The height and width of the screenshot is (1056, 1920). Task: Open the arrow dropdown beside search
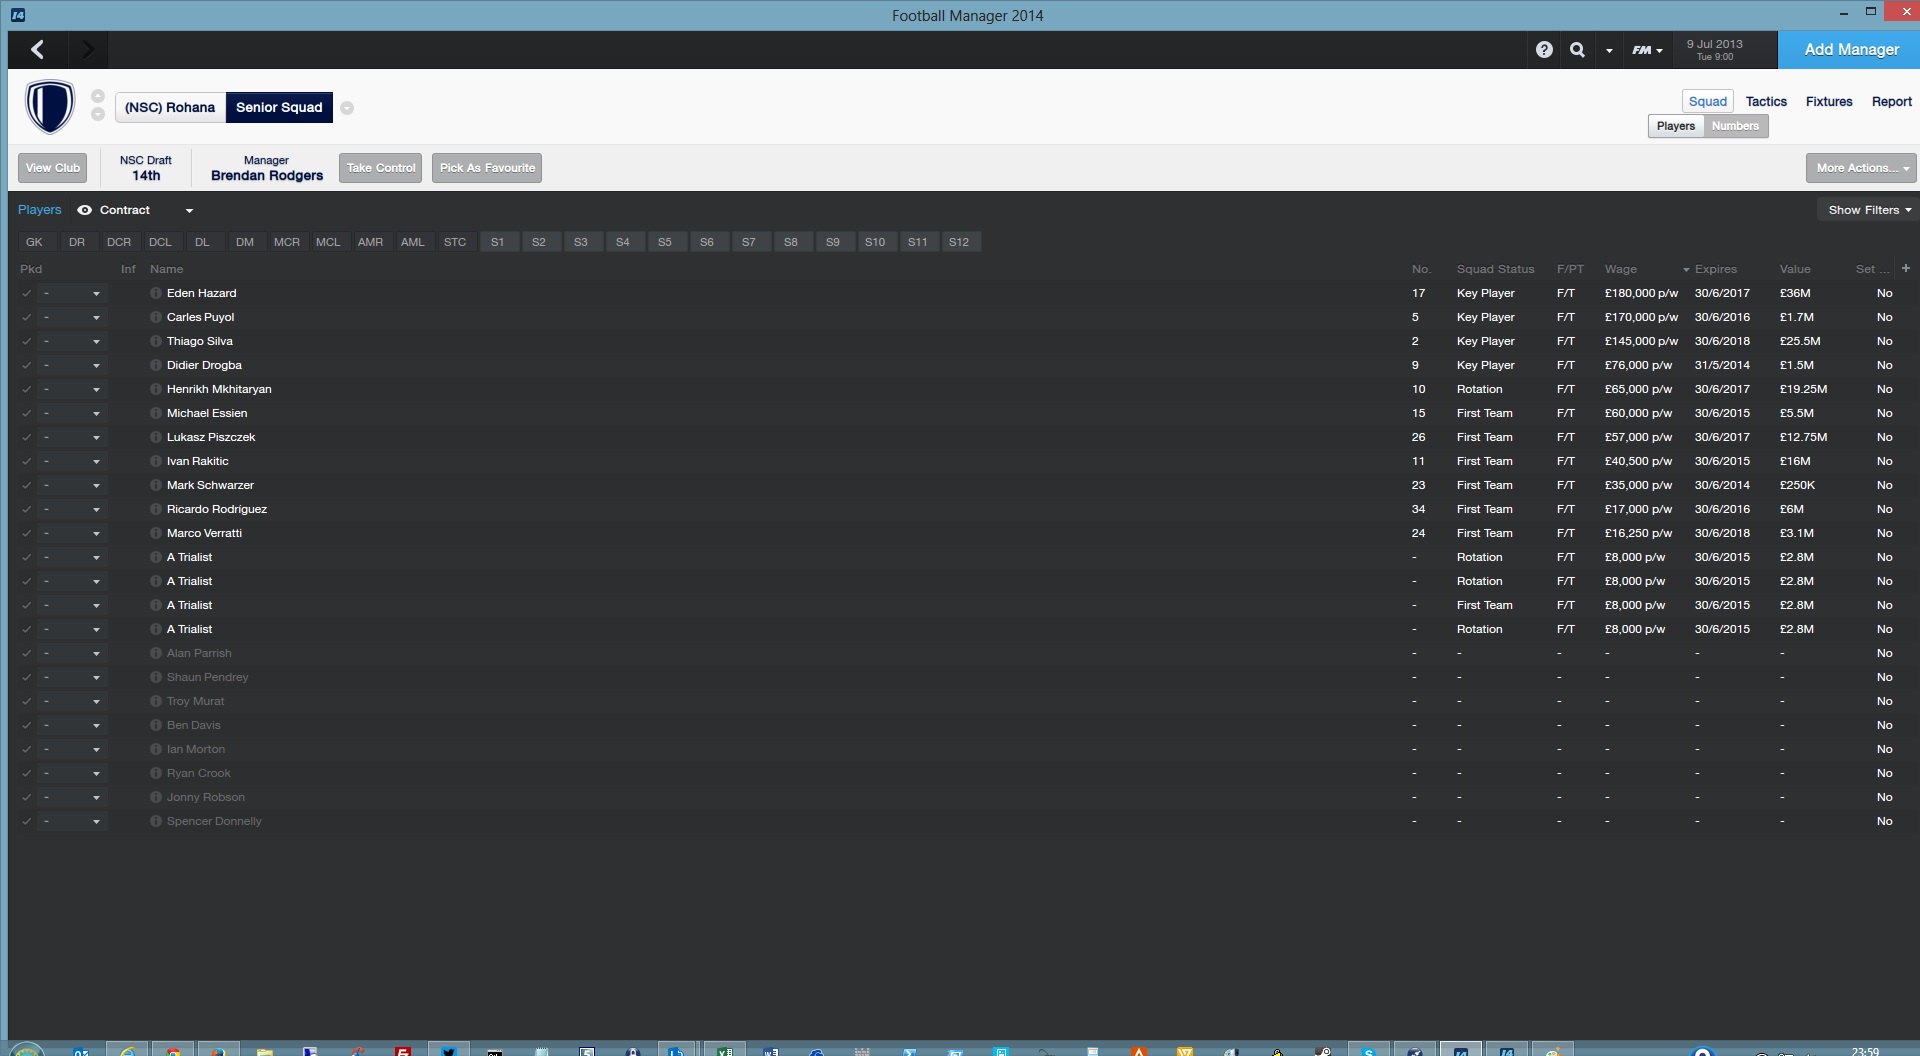pyautogui.click(x=1609, y=50)
